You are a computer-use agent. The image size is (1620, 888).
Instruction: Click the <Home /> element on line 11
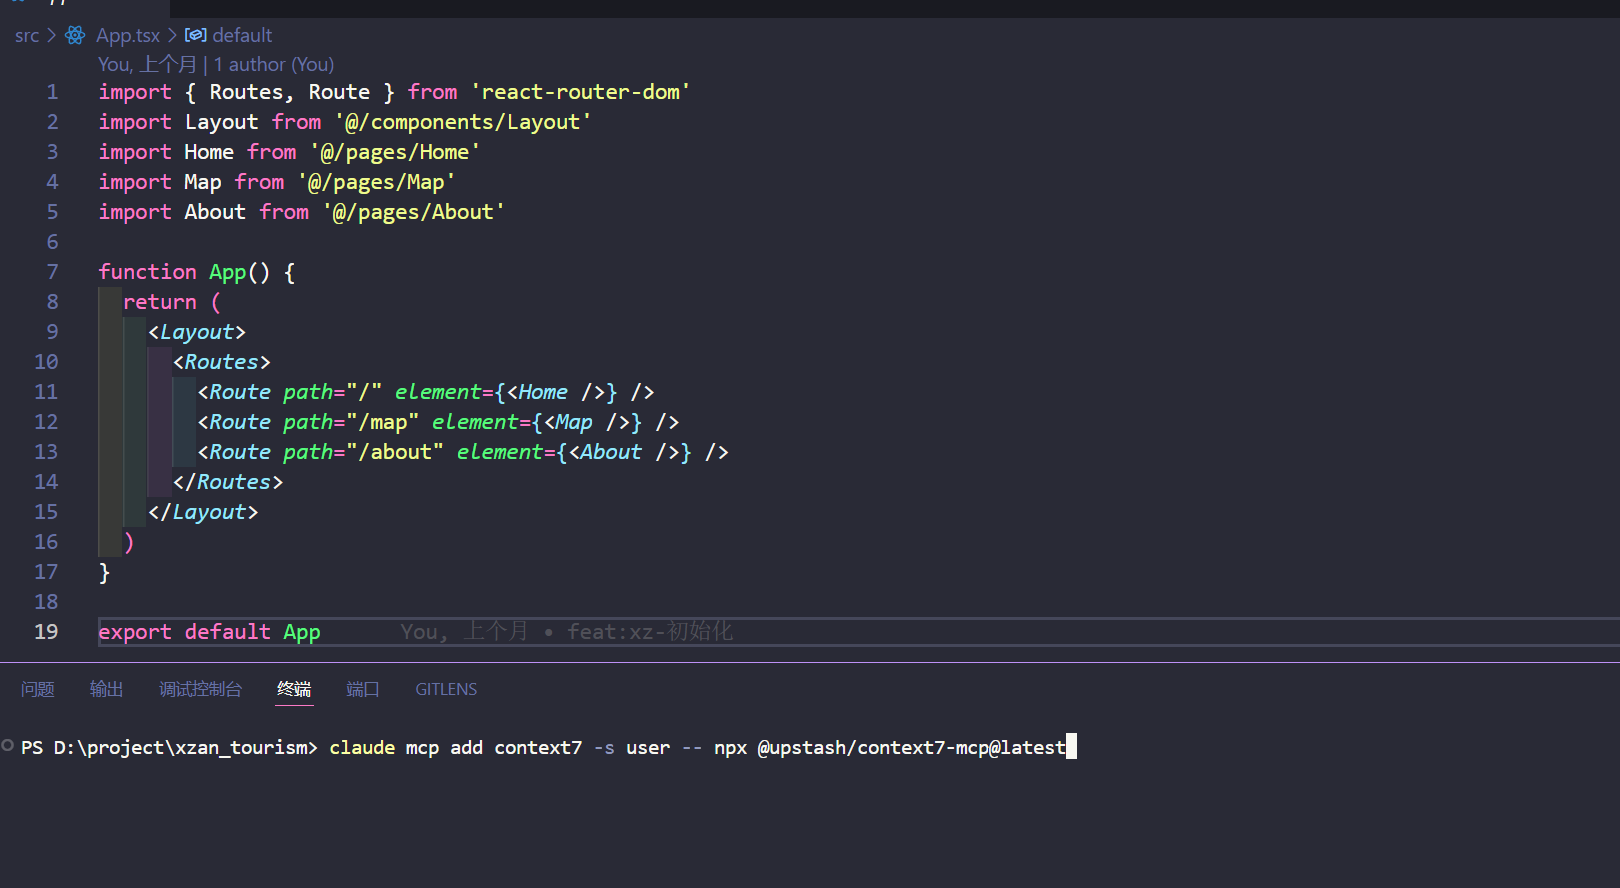point(556,392)
